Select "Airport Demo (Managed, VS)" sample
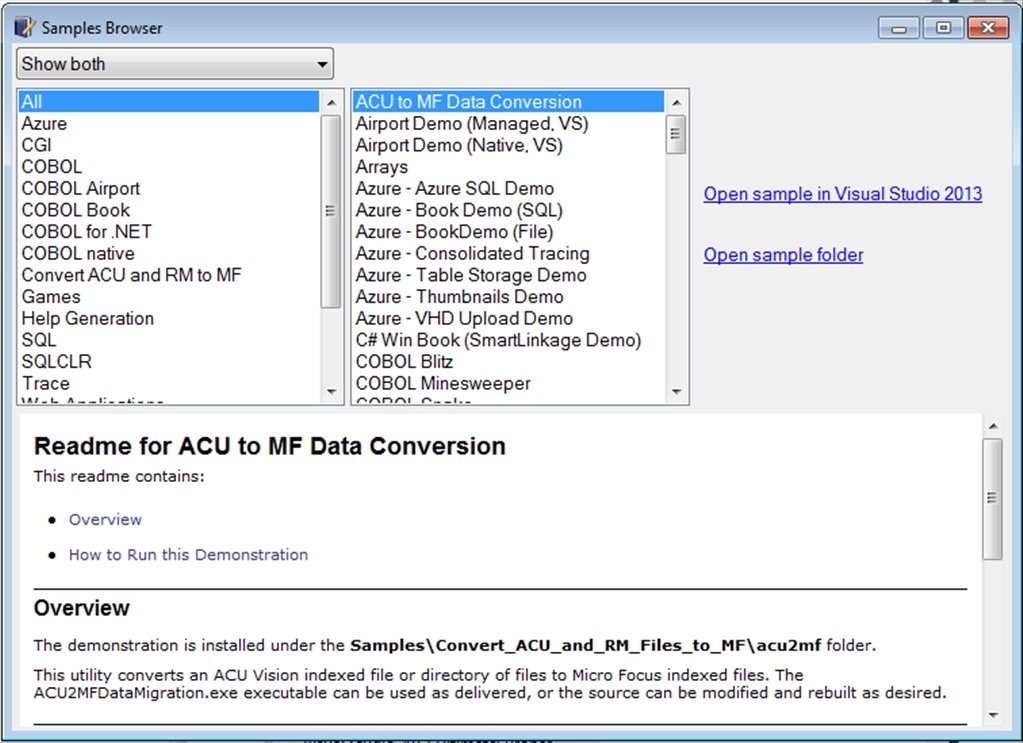 (508, 123)
